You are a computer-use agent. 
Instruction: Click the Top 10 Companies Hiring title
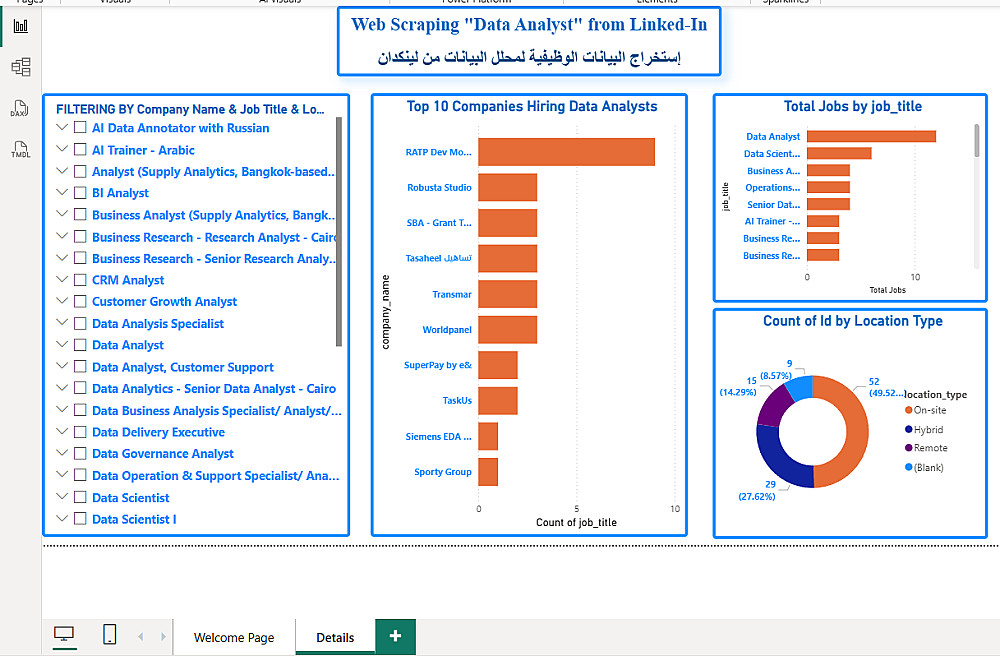[x=532, y=106]
